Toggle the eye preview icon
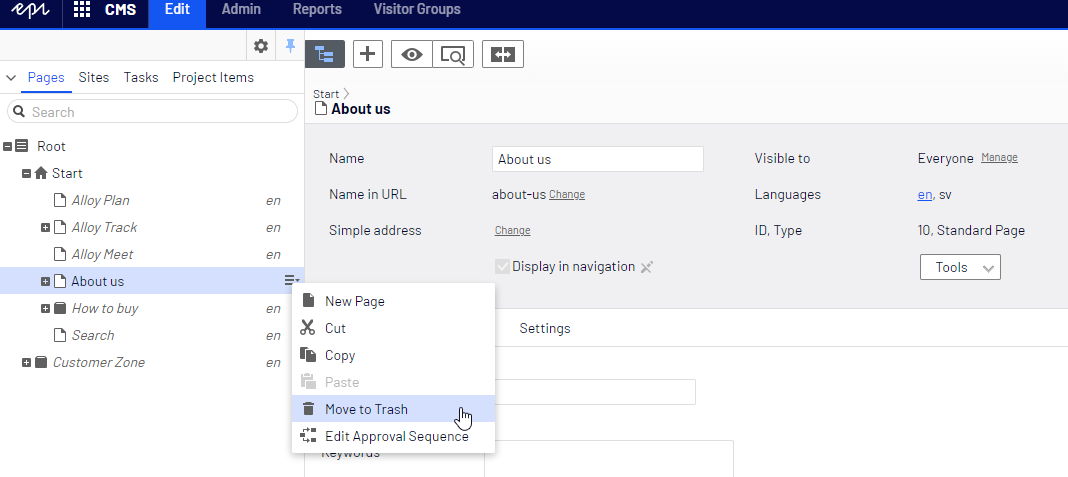This screenshot has height=477, width=1068. (x=412, y=55)
